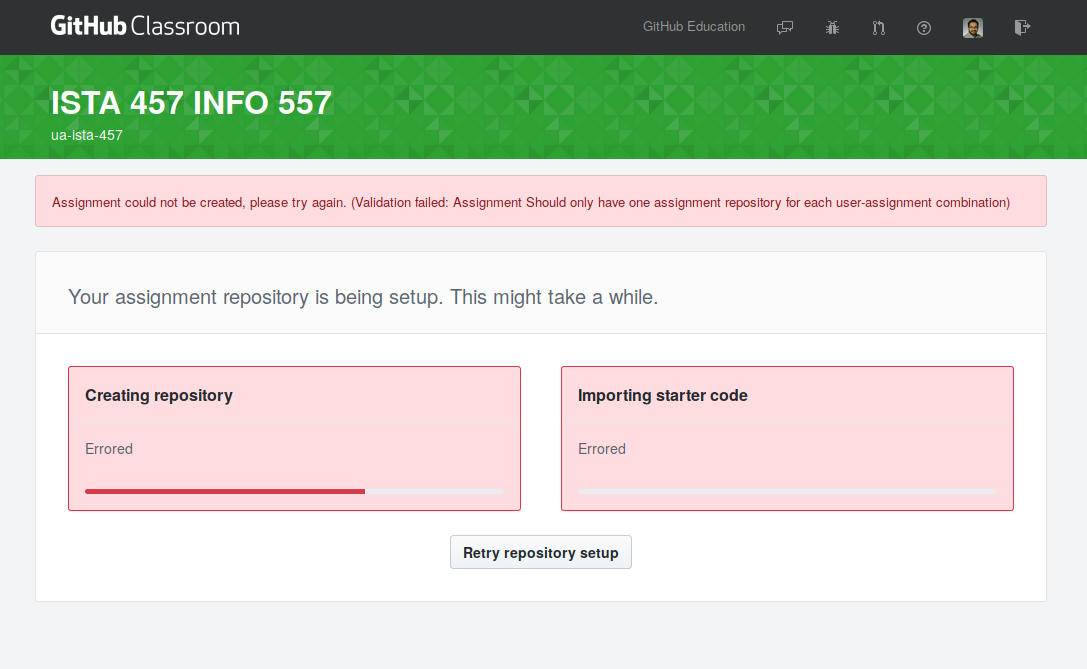Click the Importing starter code status card

(x=787, y=438)
